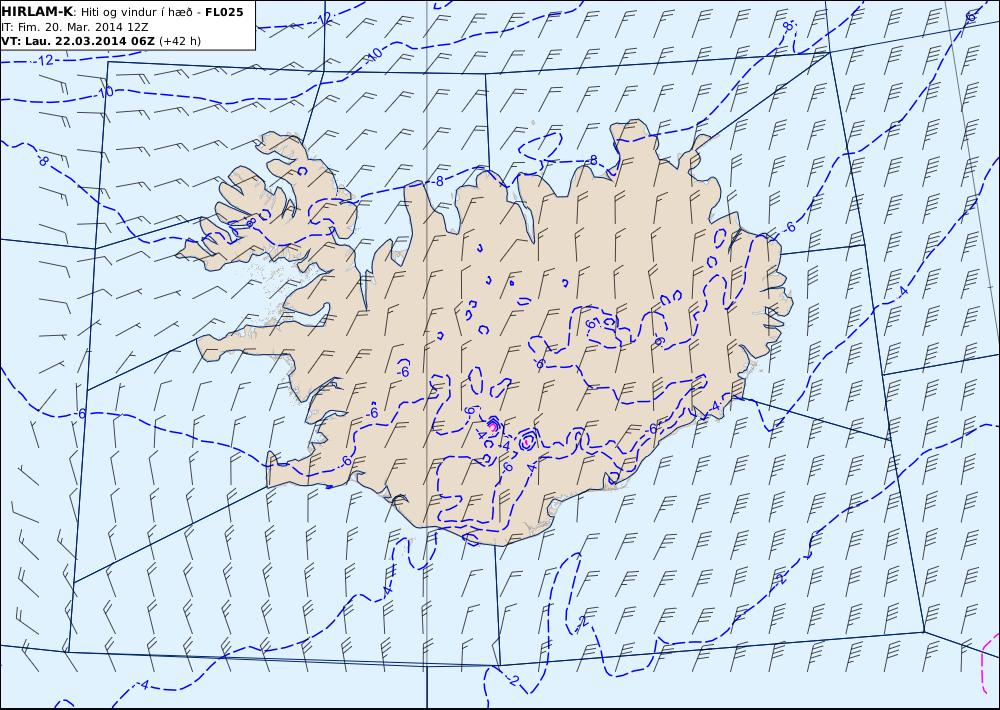
Task: Select the FL025 flight level label
Action: (x=224, y=12)
